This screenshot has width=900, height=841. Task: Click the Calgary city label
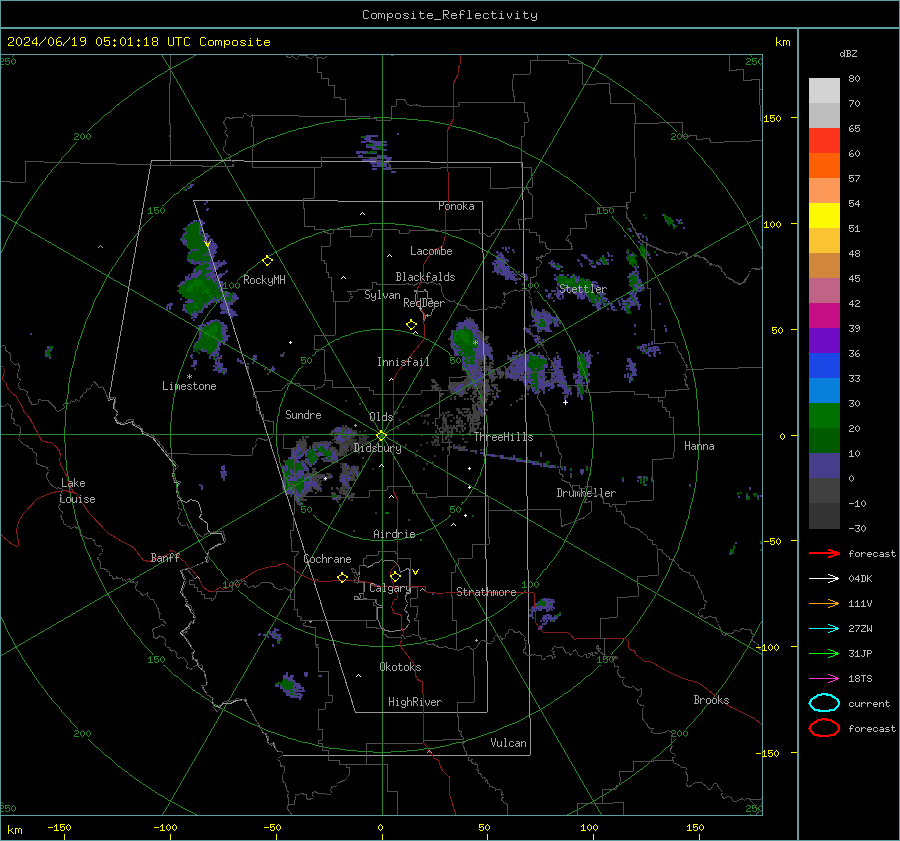pos(390,588)
